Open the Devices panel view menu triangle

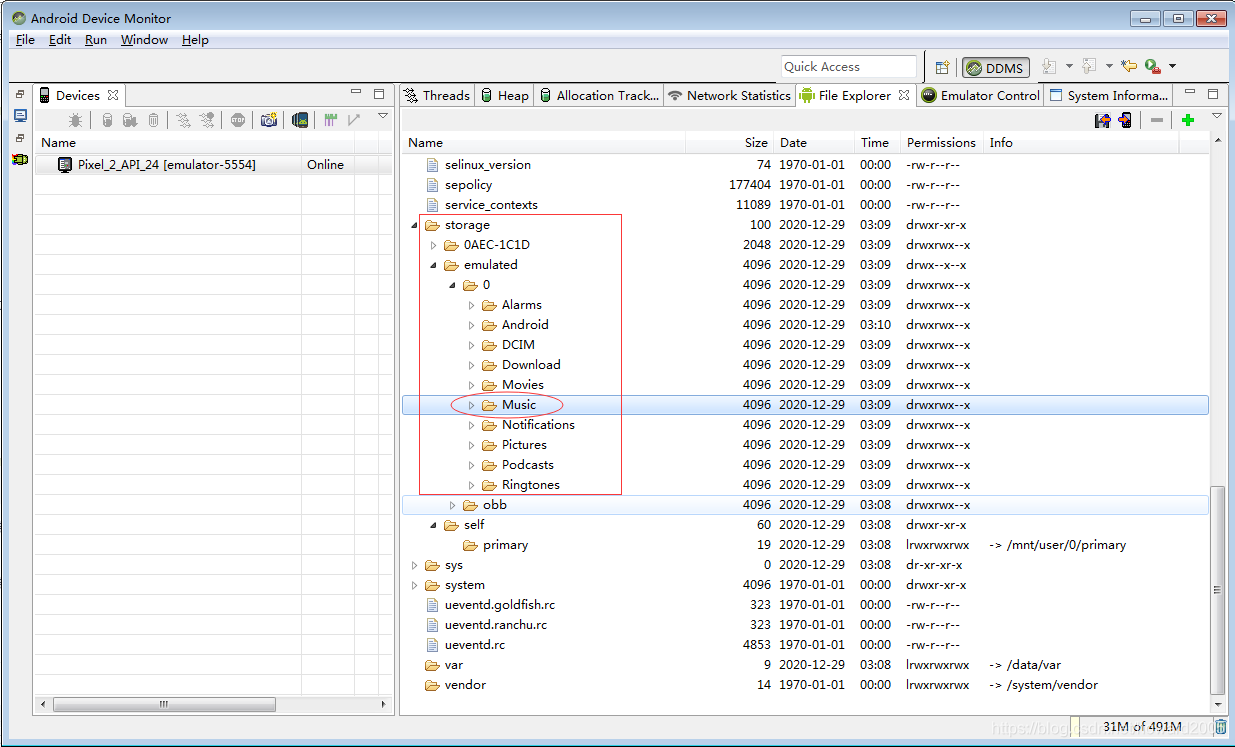pos(382,117)
